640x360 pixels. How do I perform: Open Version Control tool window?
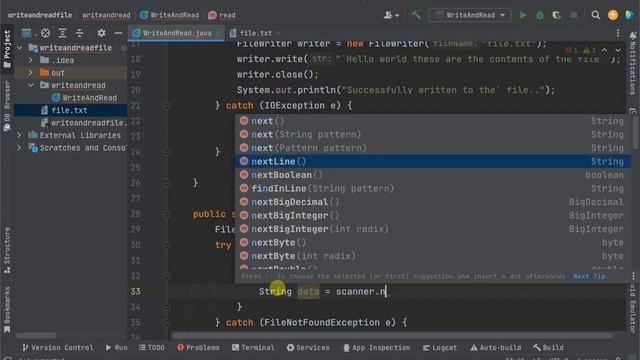click(x=58, y=348)
